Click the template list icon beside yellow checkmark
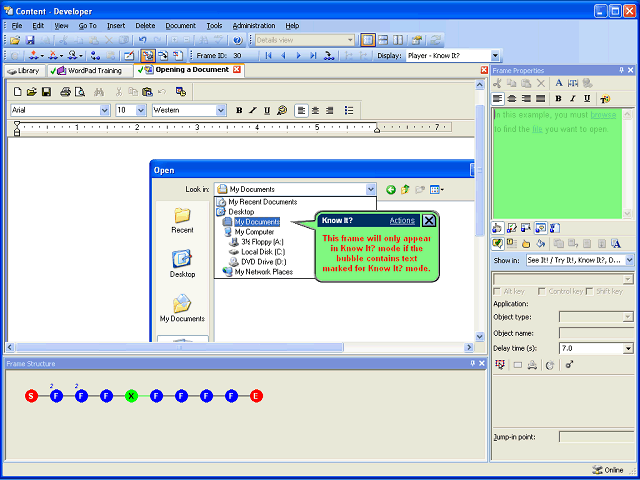 point(511,244)
